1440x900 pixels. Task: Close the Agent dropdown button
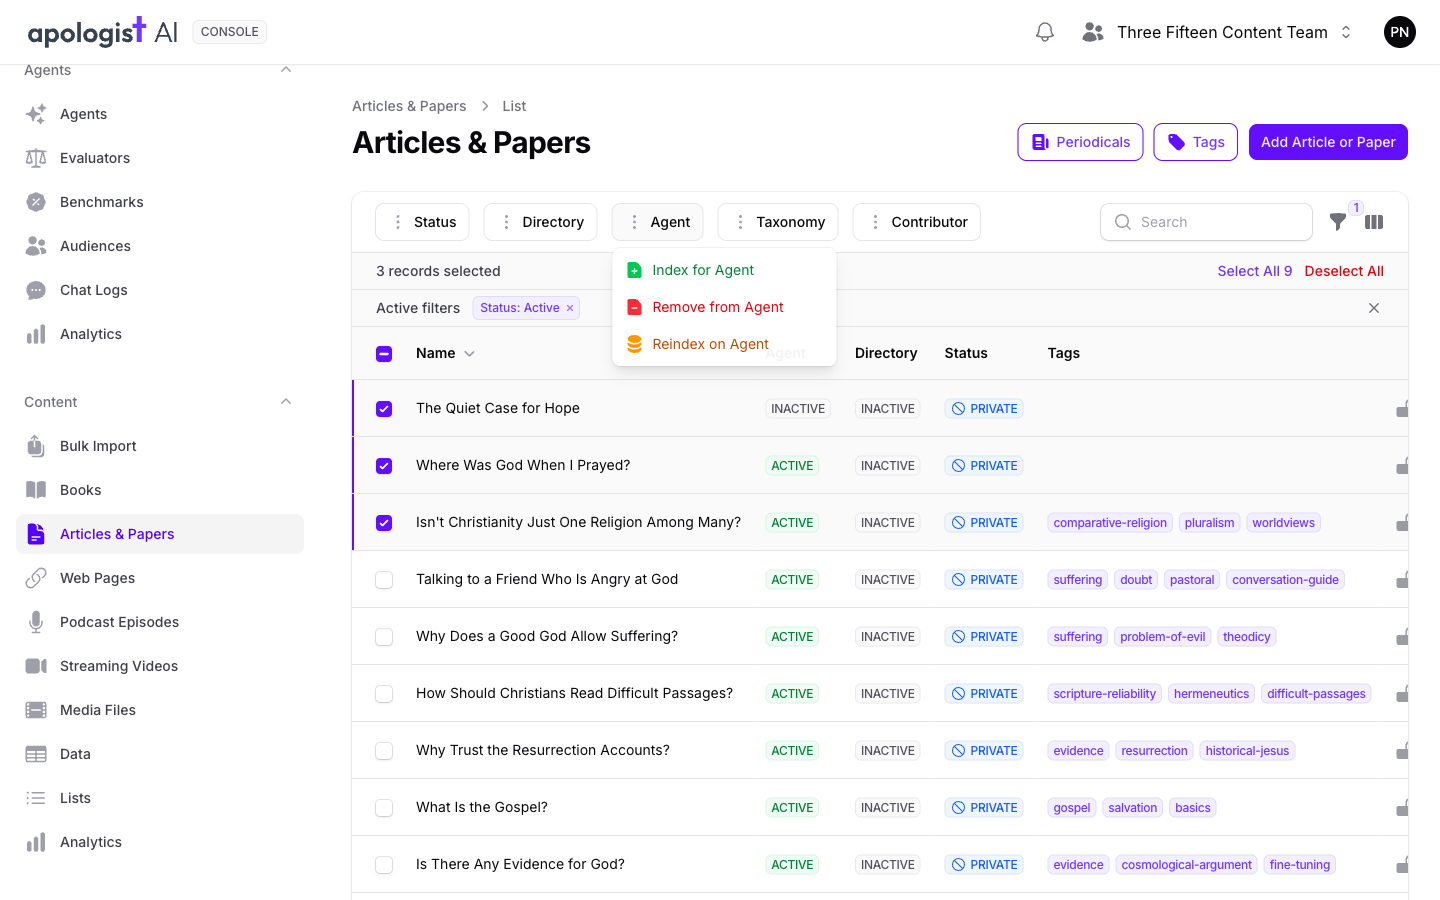pos(658,222)
